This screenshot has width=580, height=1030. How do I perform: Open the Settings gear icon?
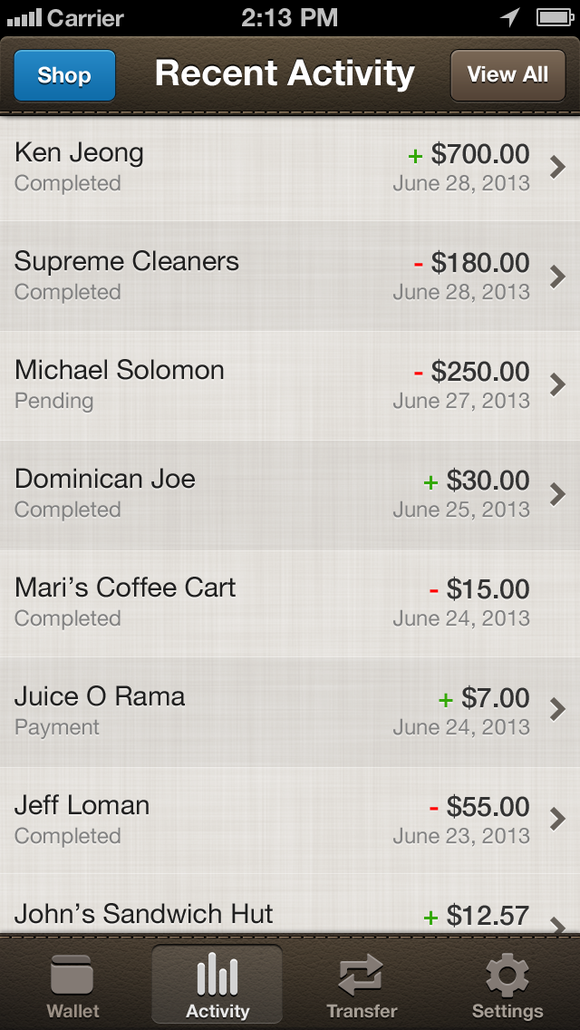click(x=507, y=975)
